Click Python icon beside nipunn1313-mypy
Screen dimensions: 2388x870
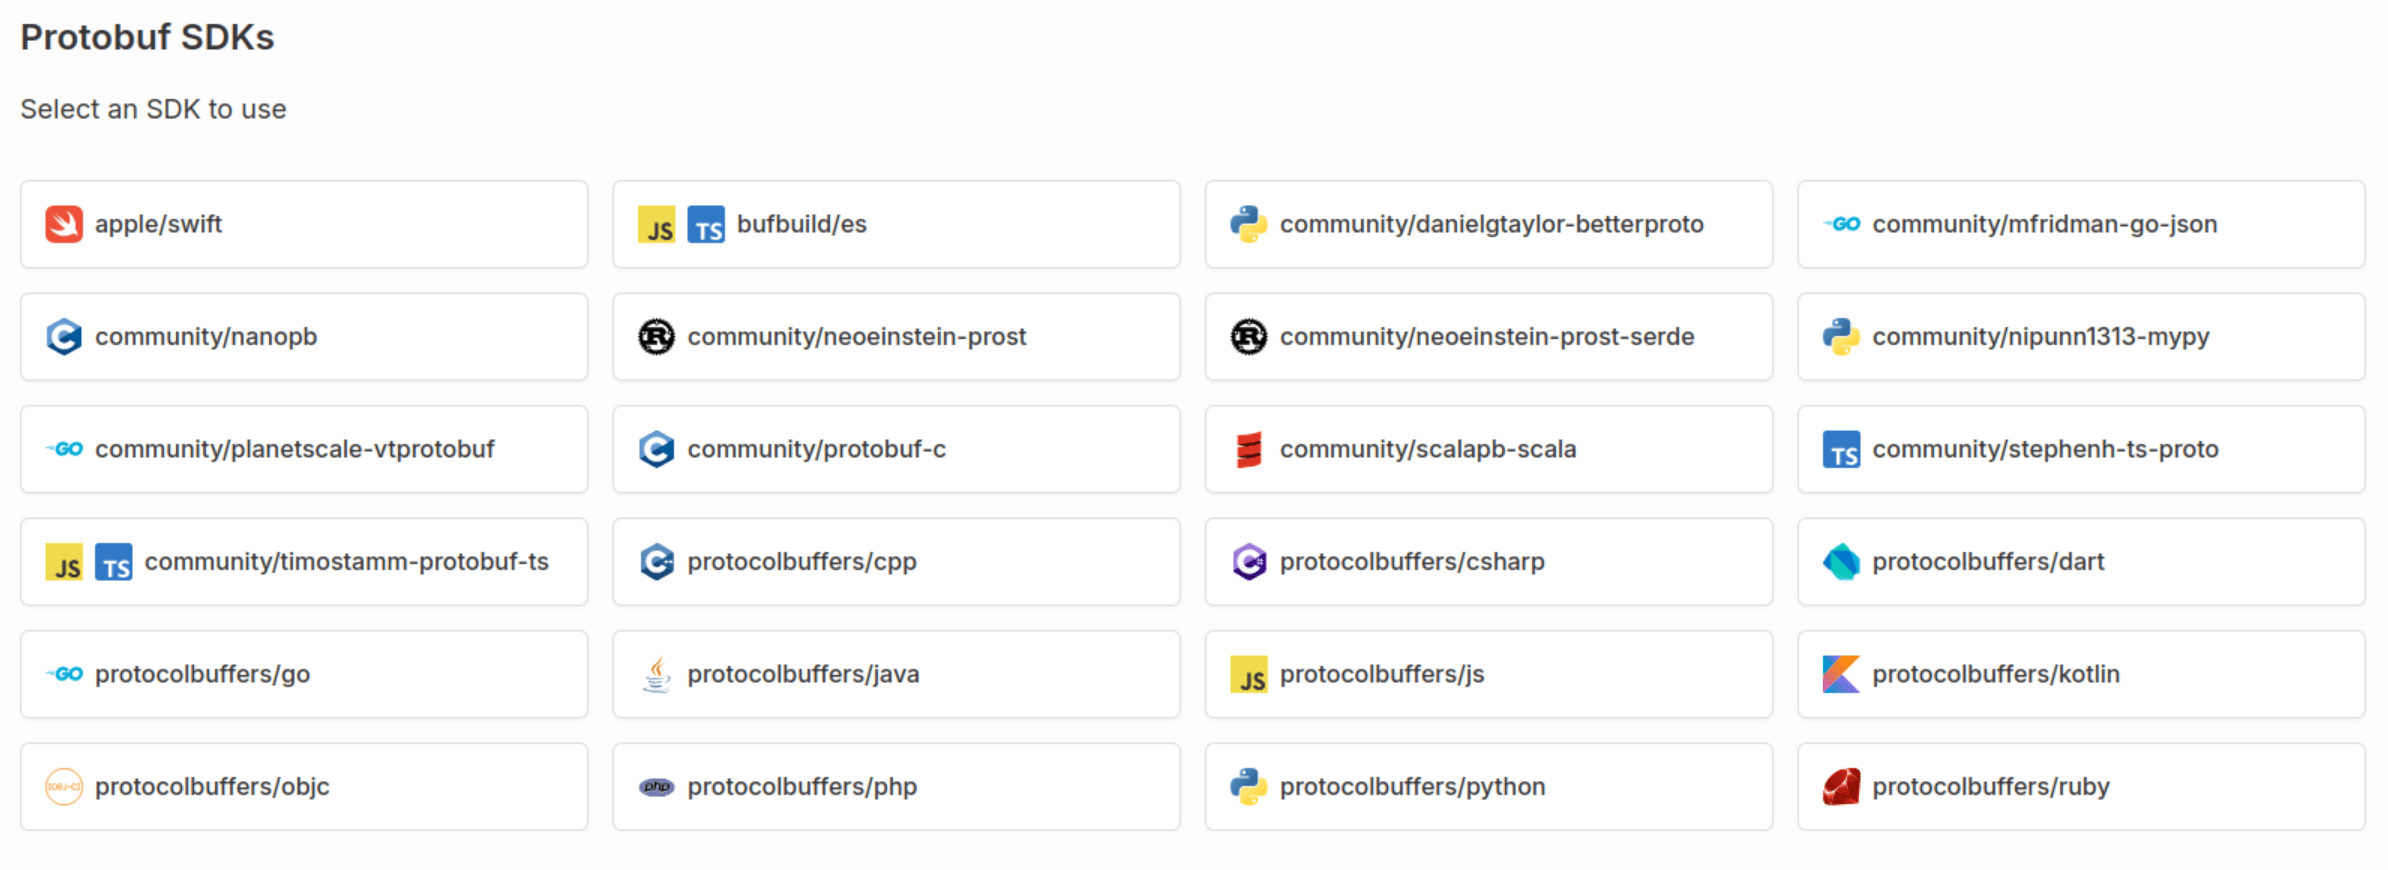point(1841,336)
